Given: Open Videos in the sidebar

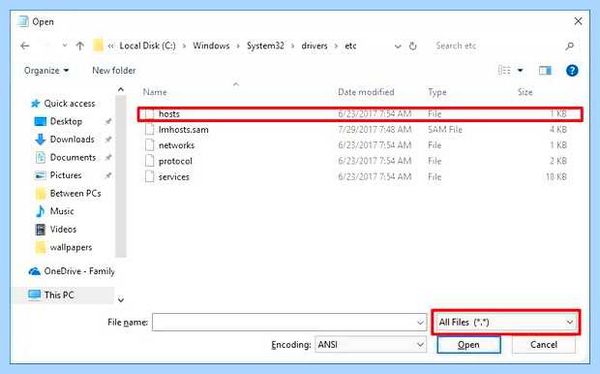Looking at the screenshot, I should (63, 229).
